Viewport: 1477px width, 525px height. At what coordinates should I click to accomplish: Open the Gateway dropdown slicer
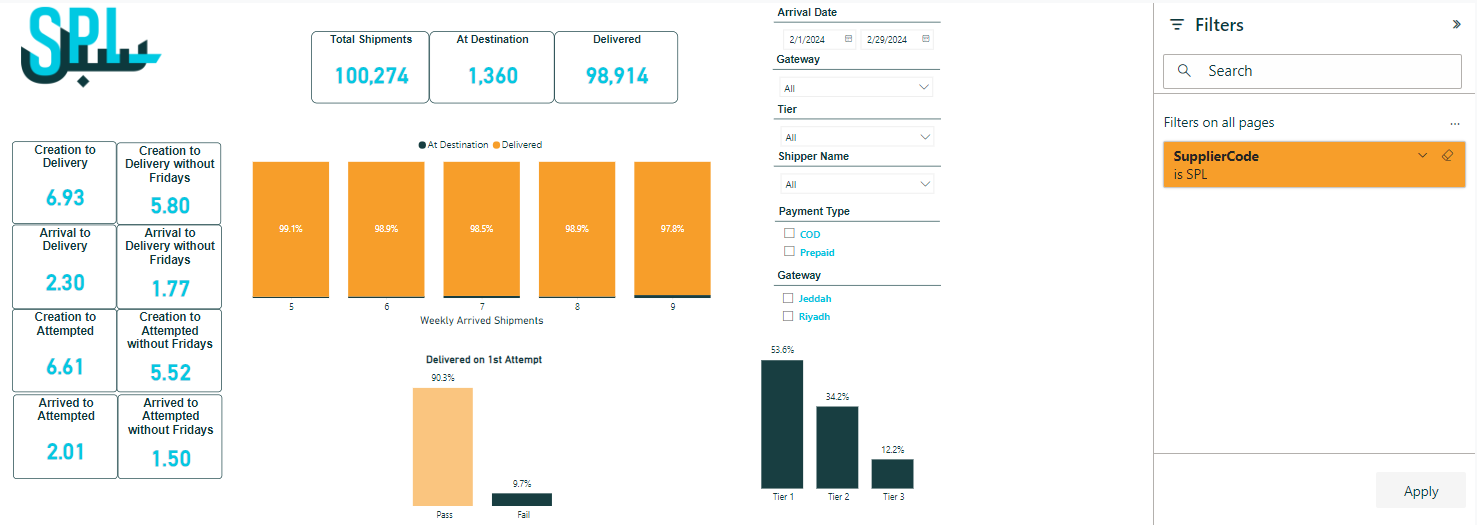point(856,88)
